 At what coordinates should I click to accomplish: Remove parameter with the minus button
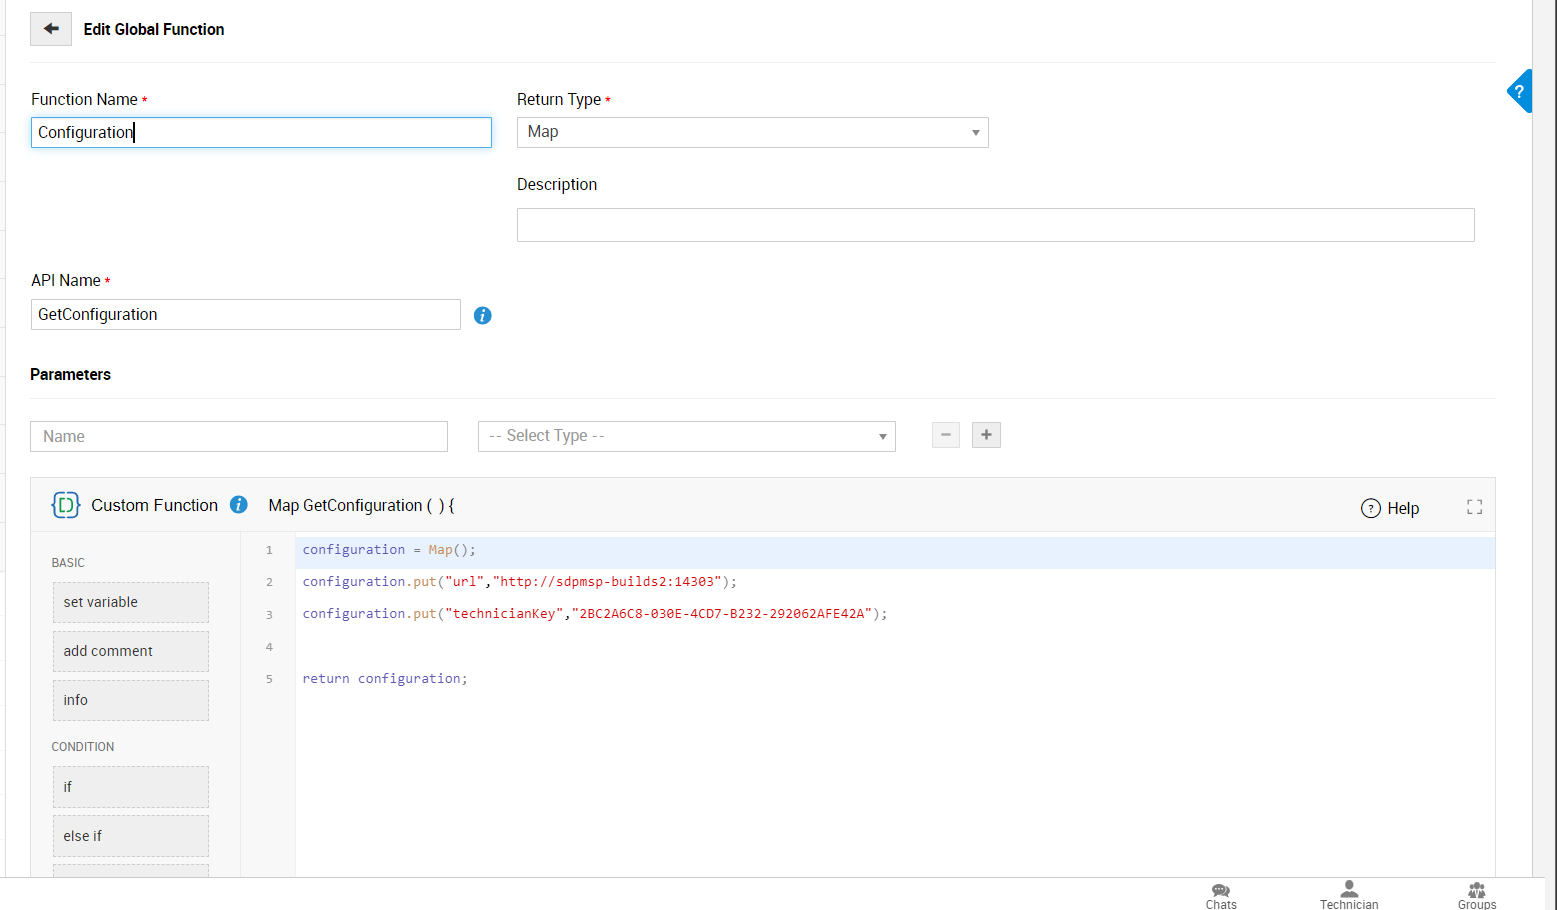pyautogui.click(x=945, y=435)
